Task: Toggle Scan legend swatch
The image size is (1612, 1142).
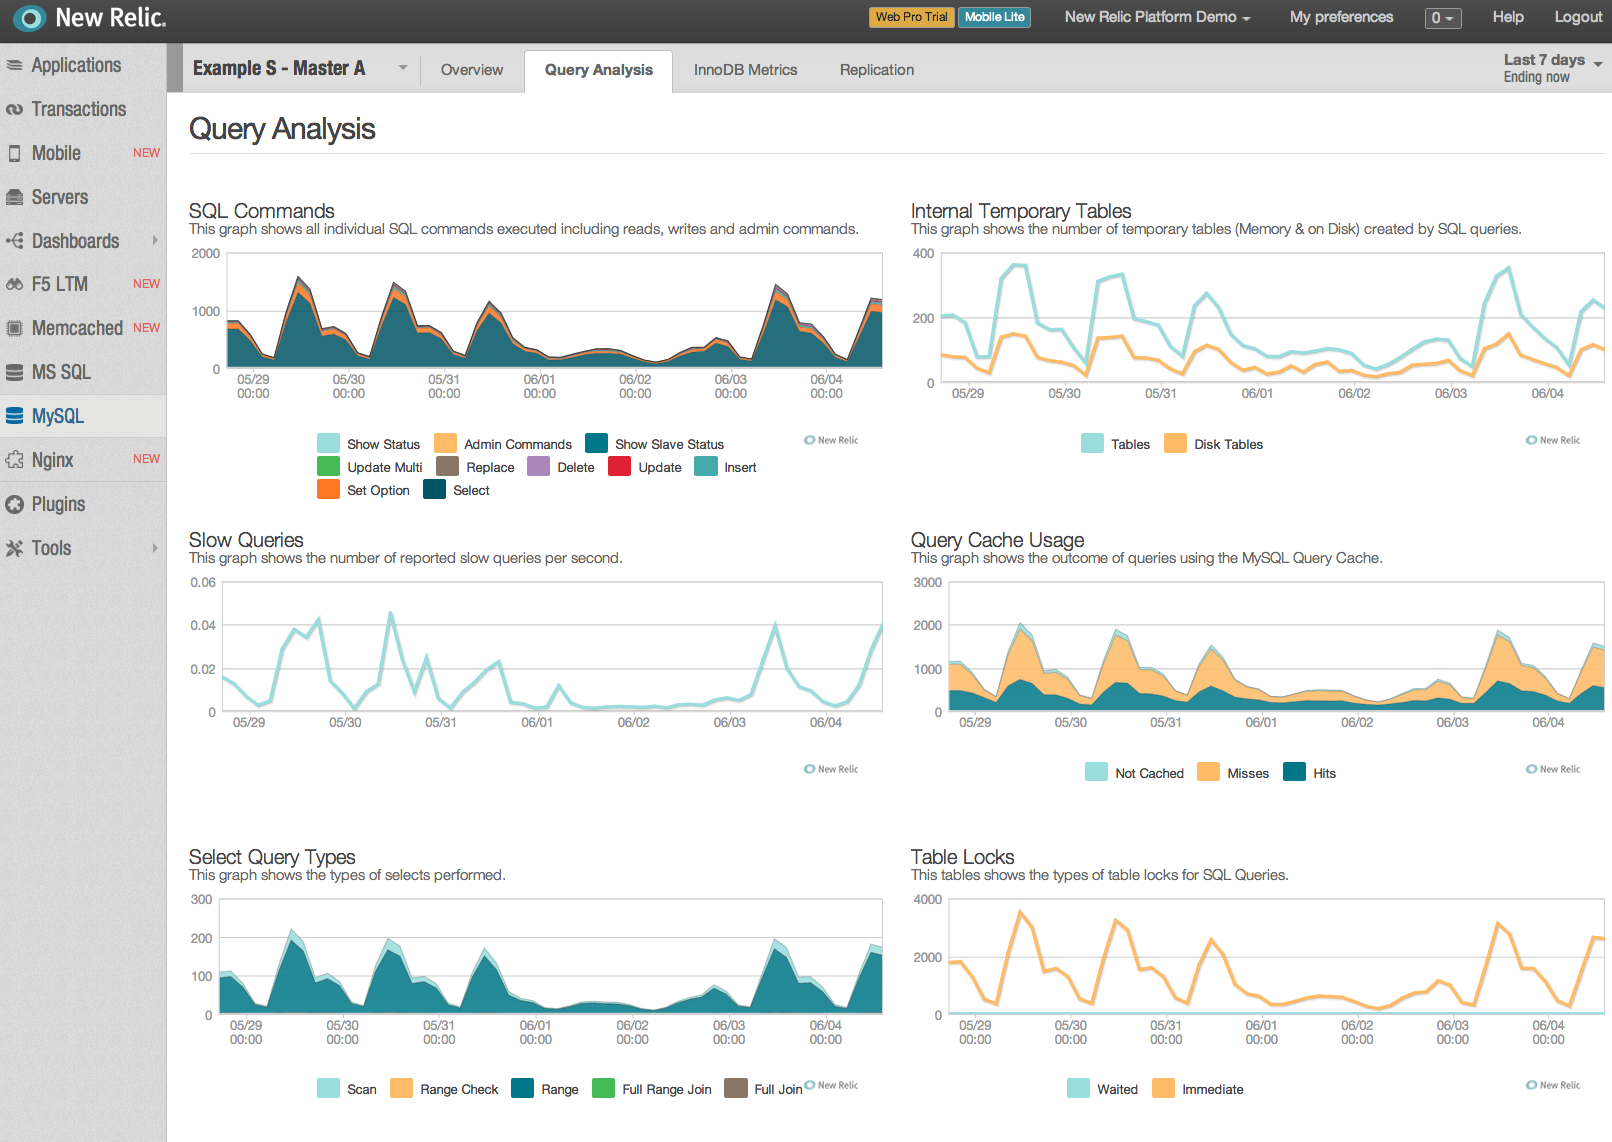Action: pos(328,1088)
